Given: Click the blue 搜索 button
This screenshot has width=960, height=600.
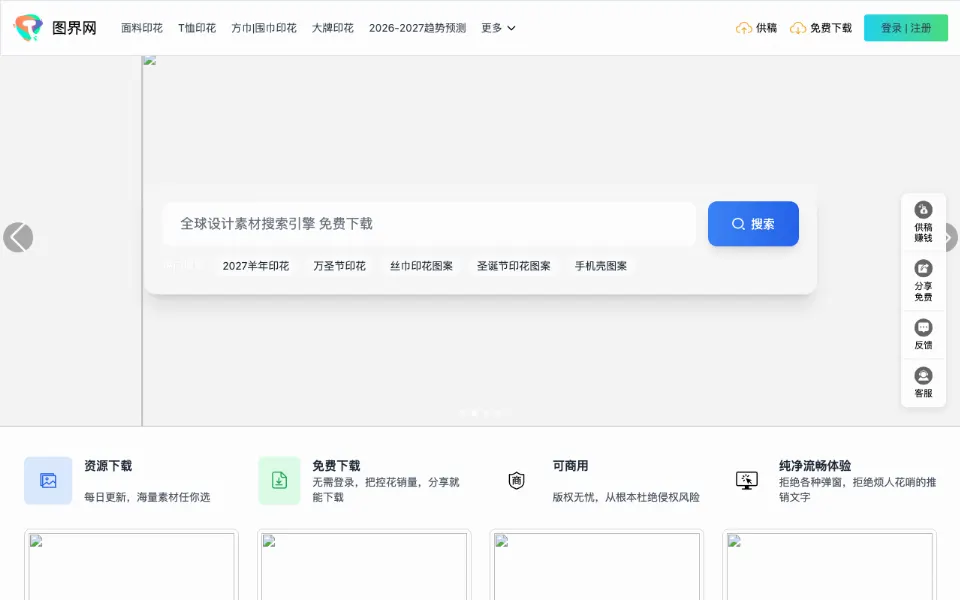Looking at the screenshot, I should (753, 223).
